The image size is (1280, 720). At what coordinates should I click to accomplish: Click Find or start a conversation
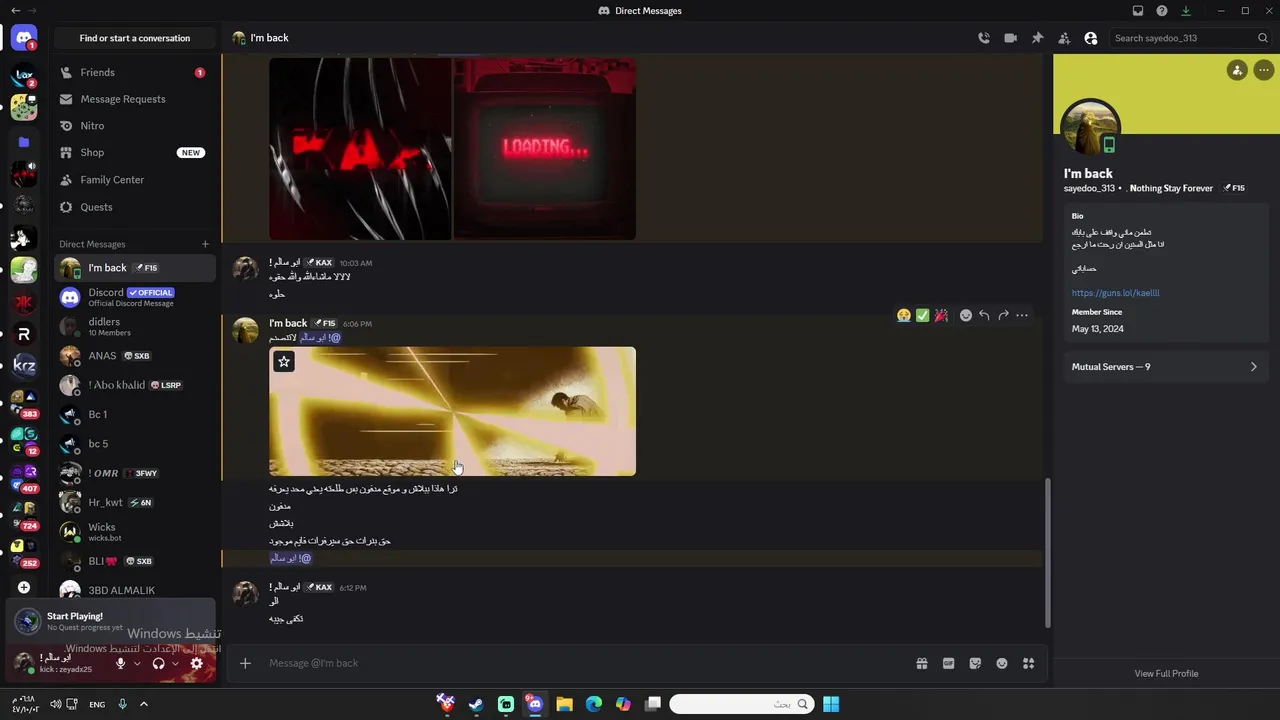(x=135, y=38)
